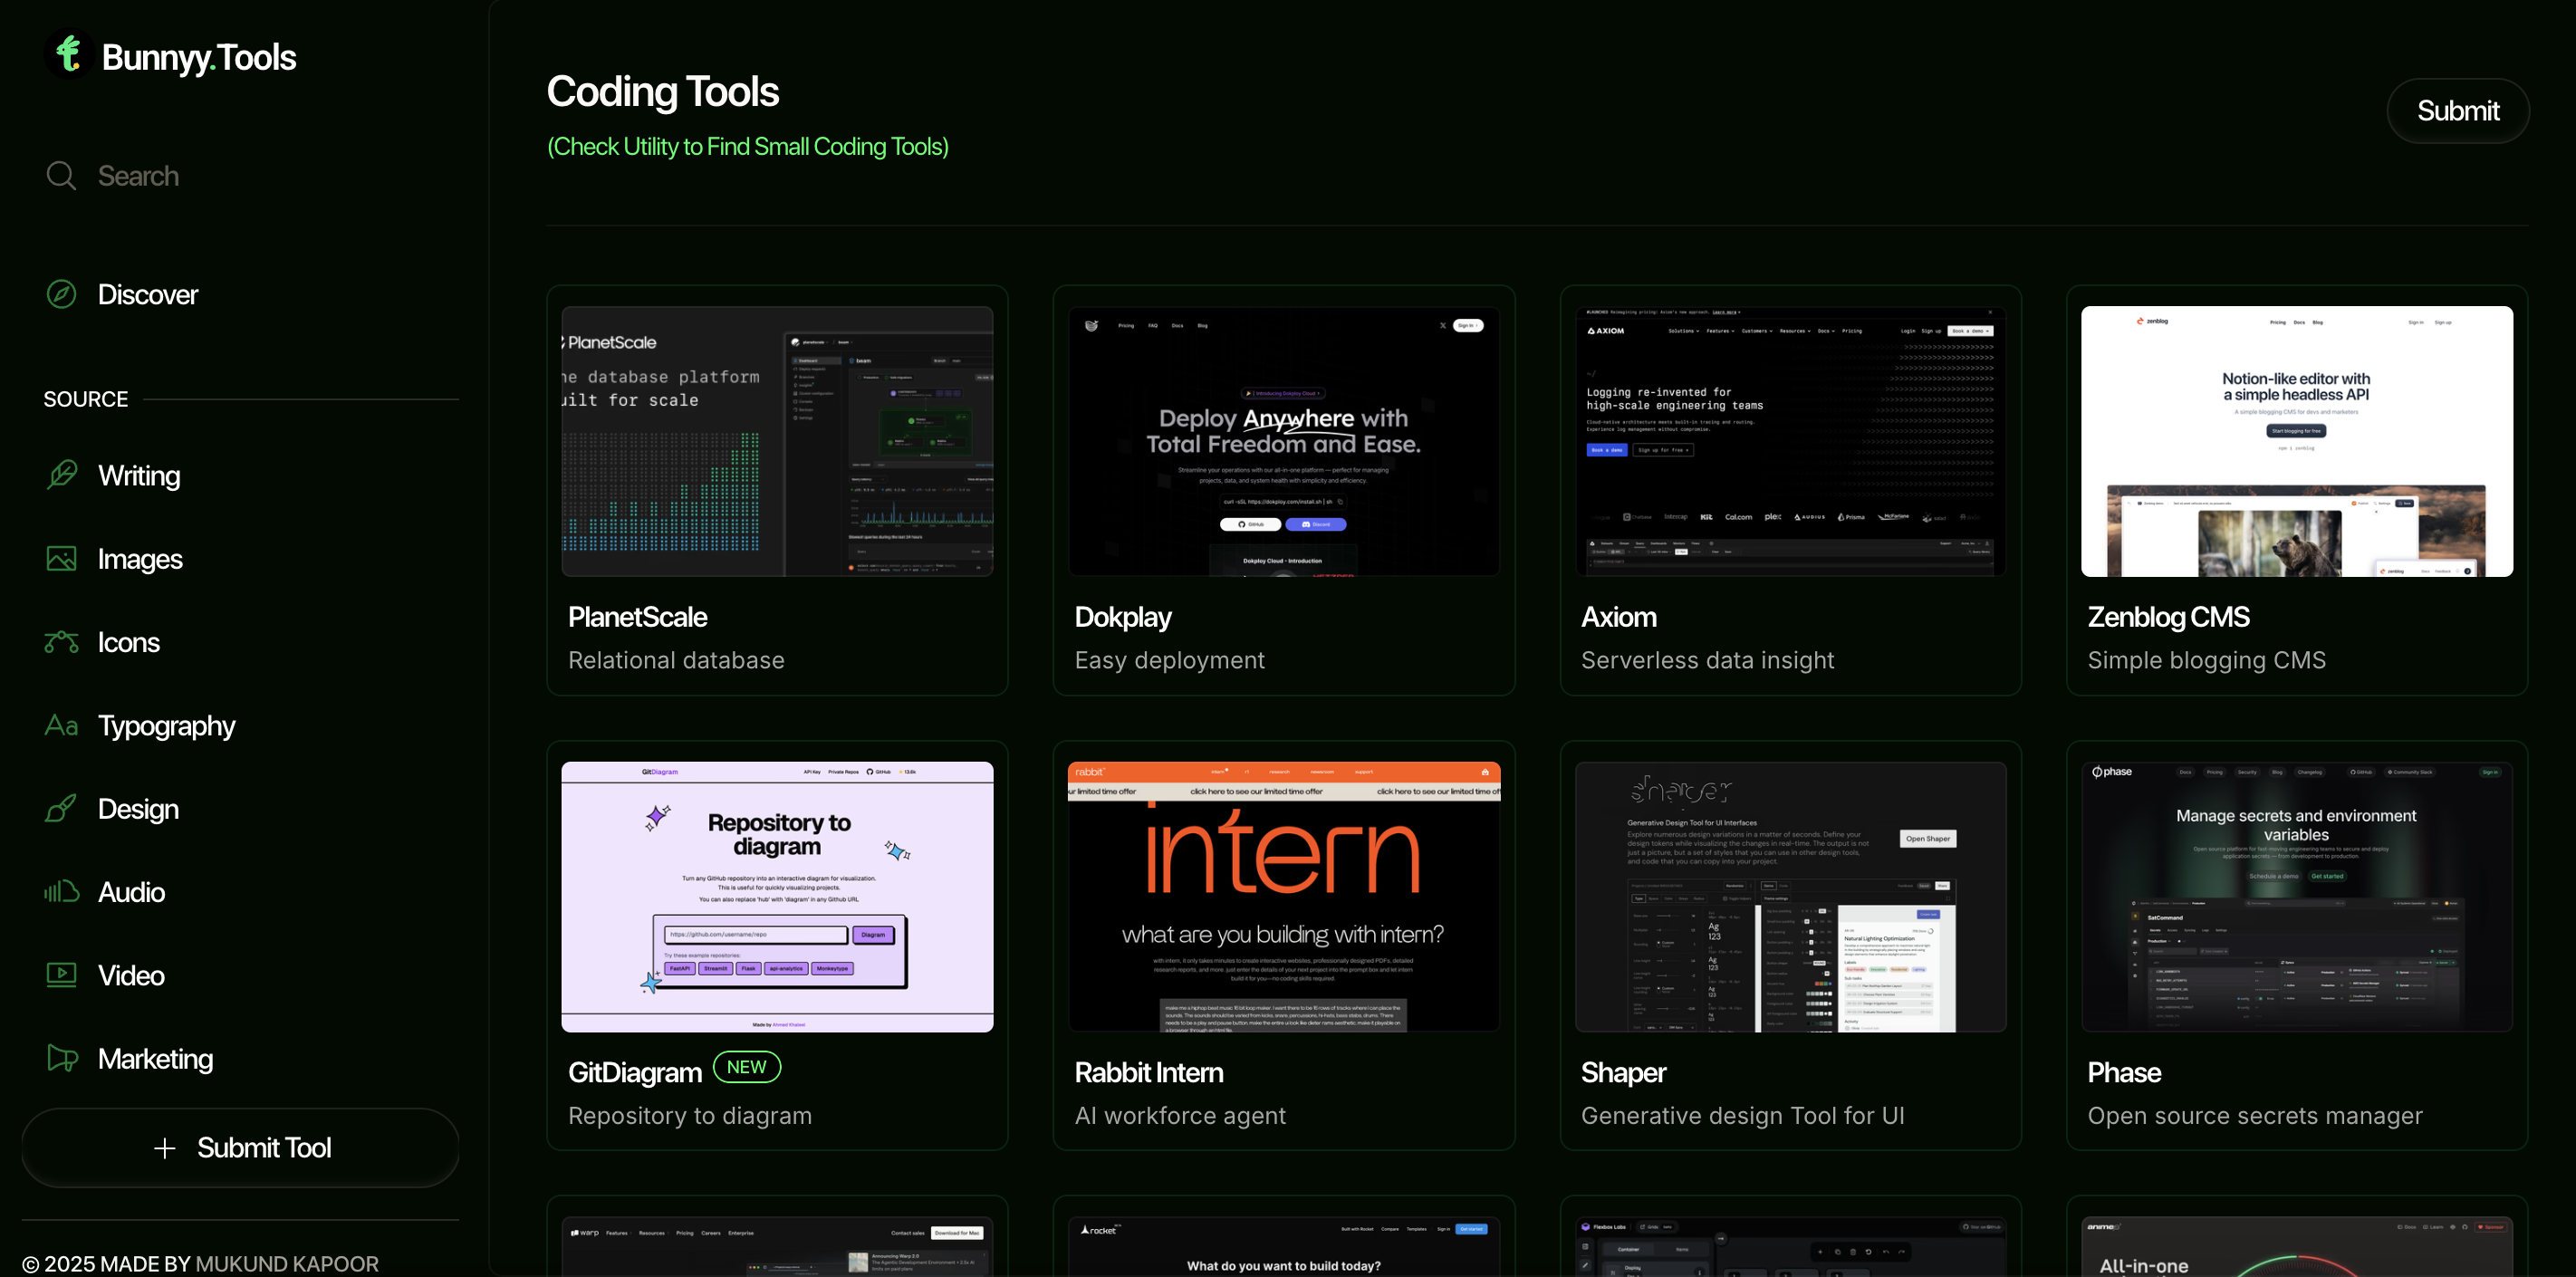Click the Icons vector path icon
The width and height of the screenshot is (2576, 1277).
(61, 642)
